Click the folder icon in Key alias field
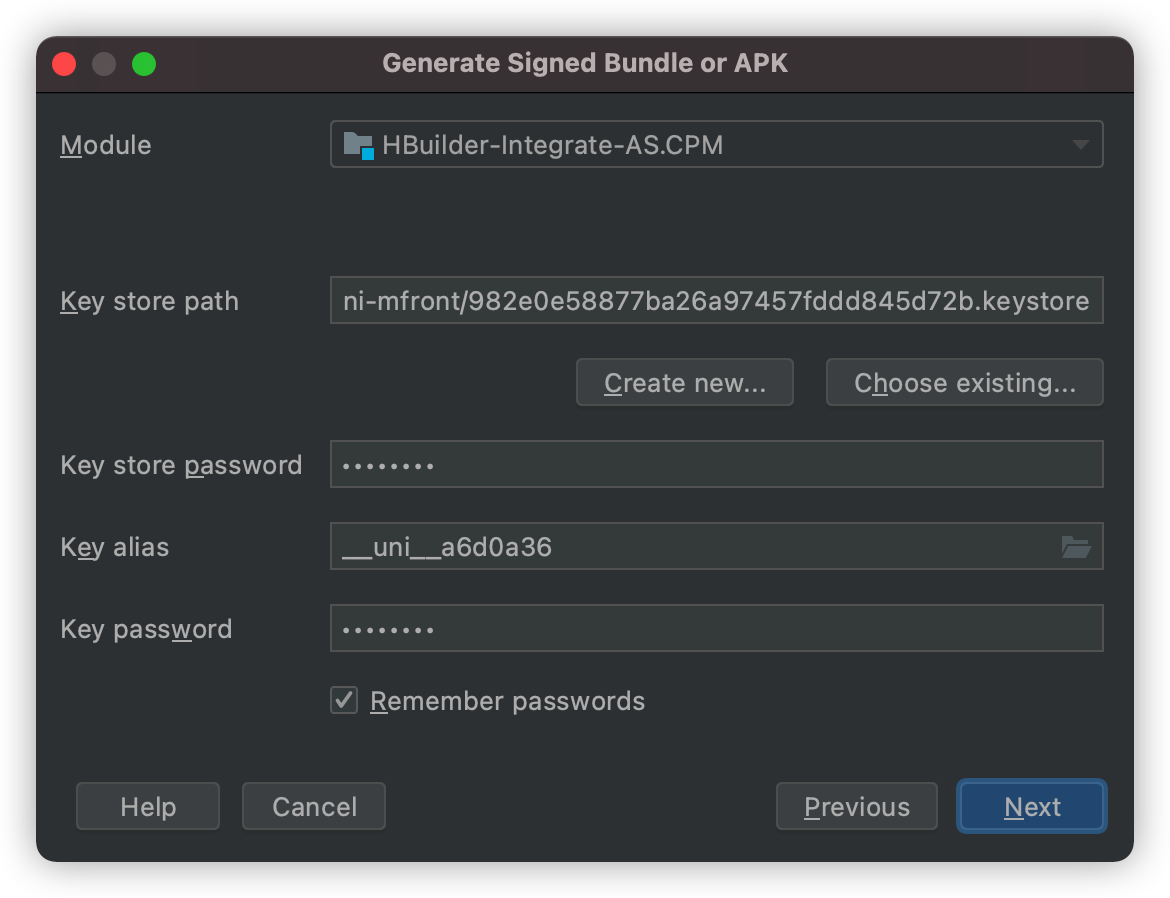Image resolution: width=1170 pixels, height=898 pixels. point(1075,547)
